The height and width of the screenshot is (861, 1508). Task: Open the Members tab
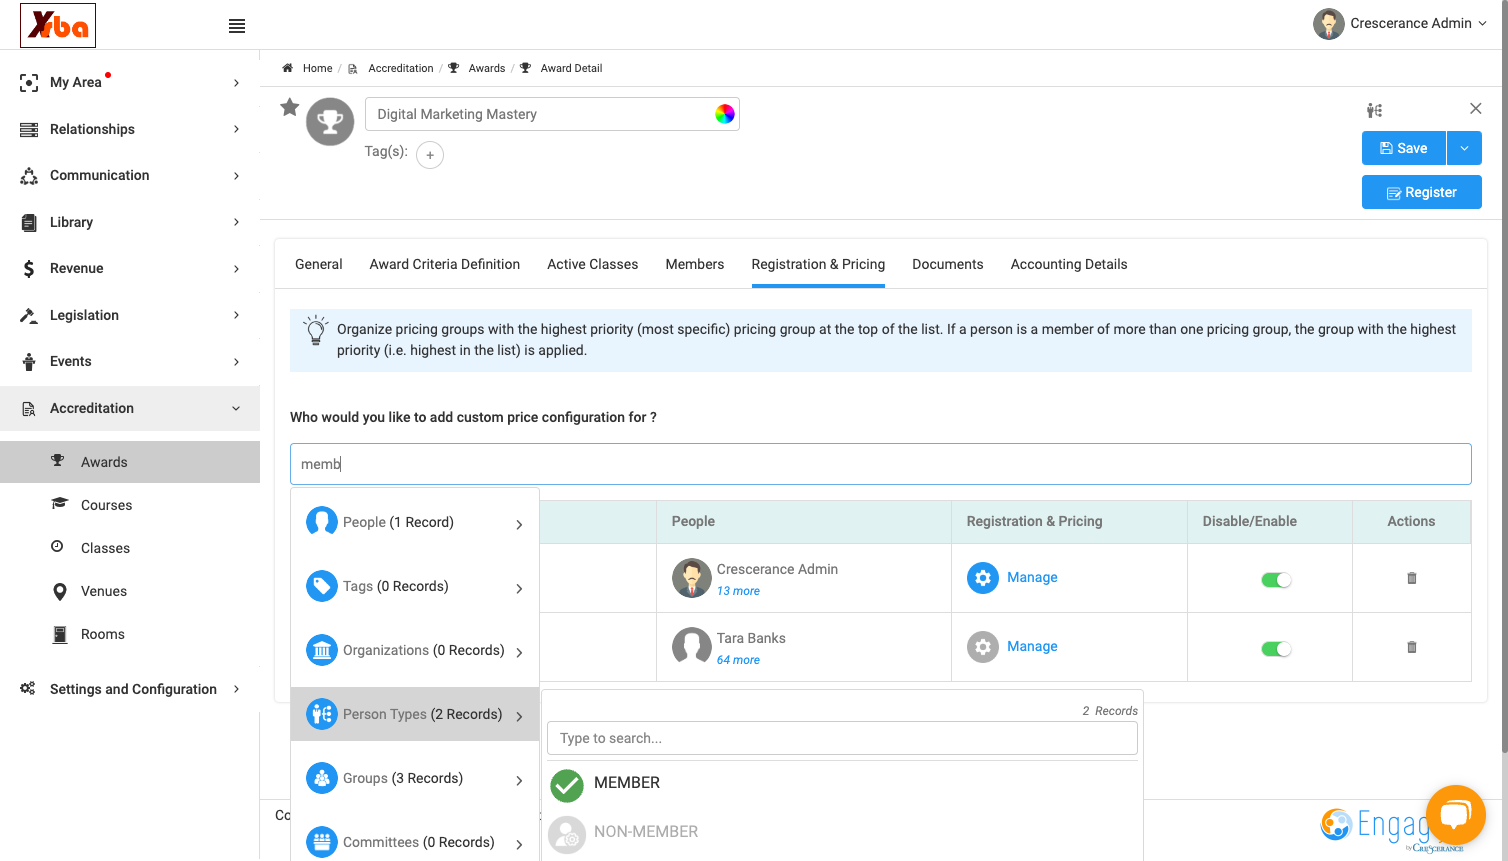point(695,264)
